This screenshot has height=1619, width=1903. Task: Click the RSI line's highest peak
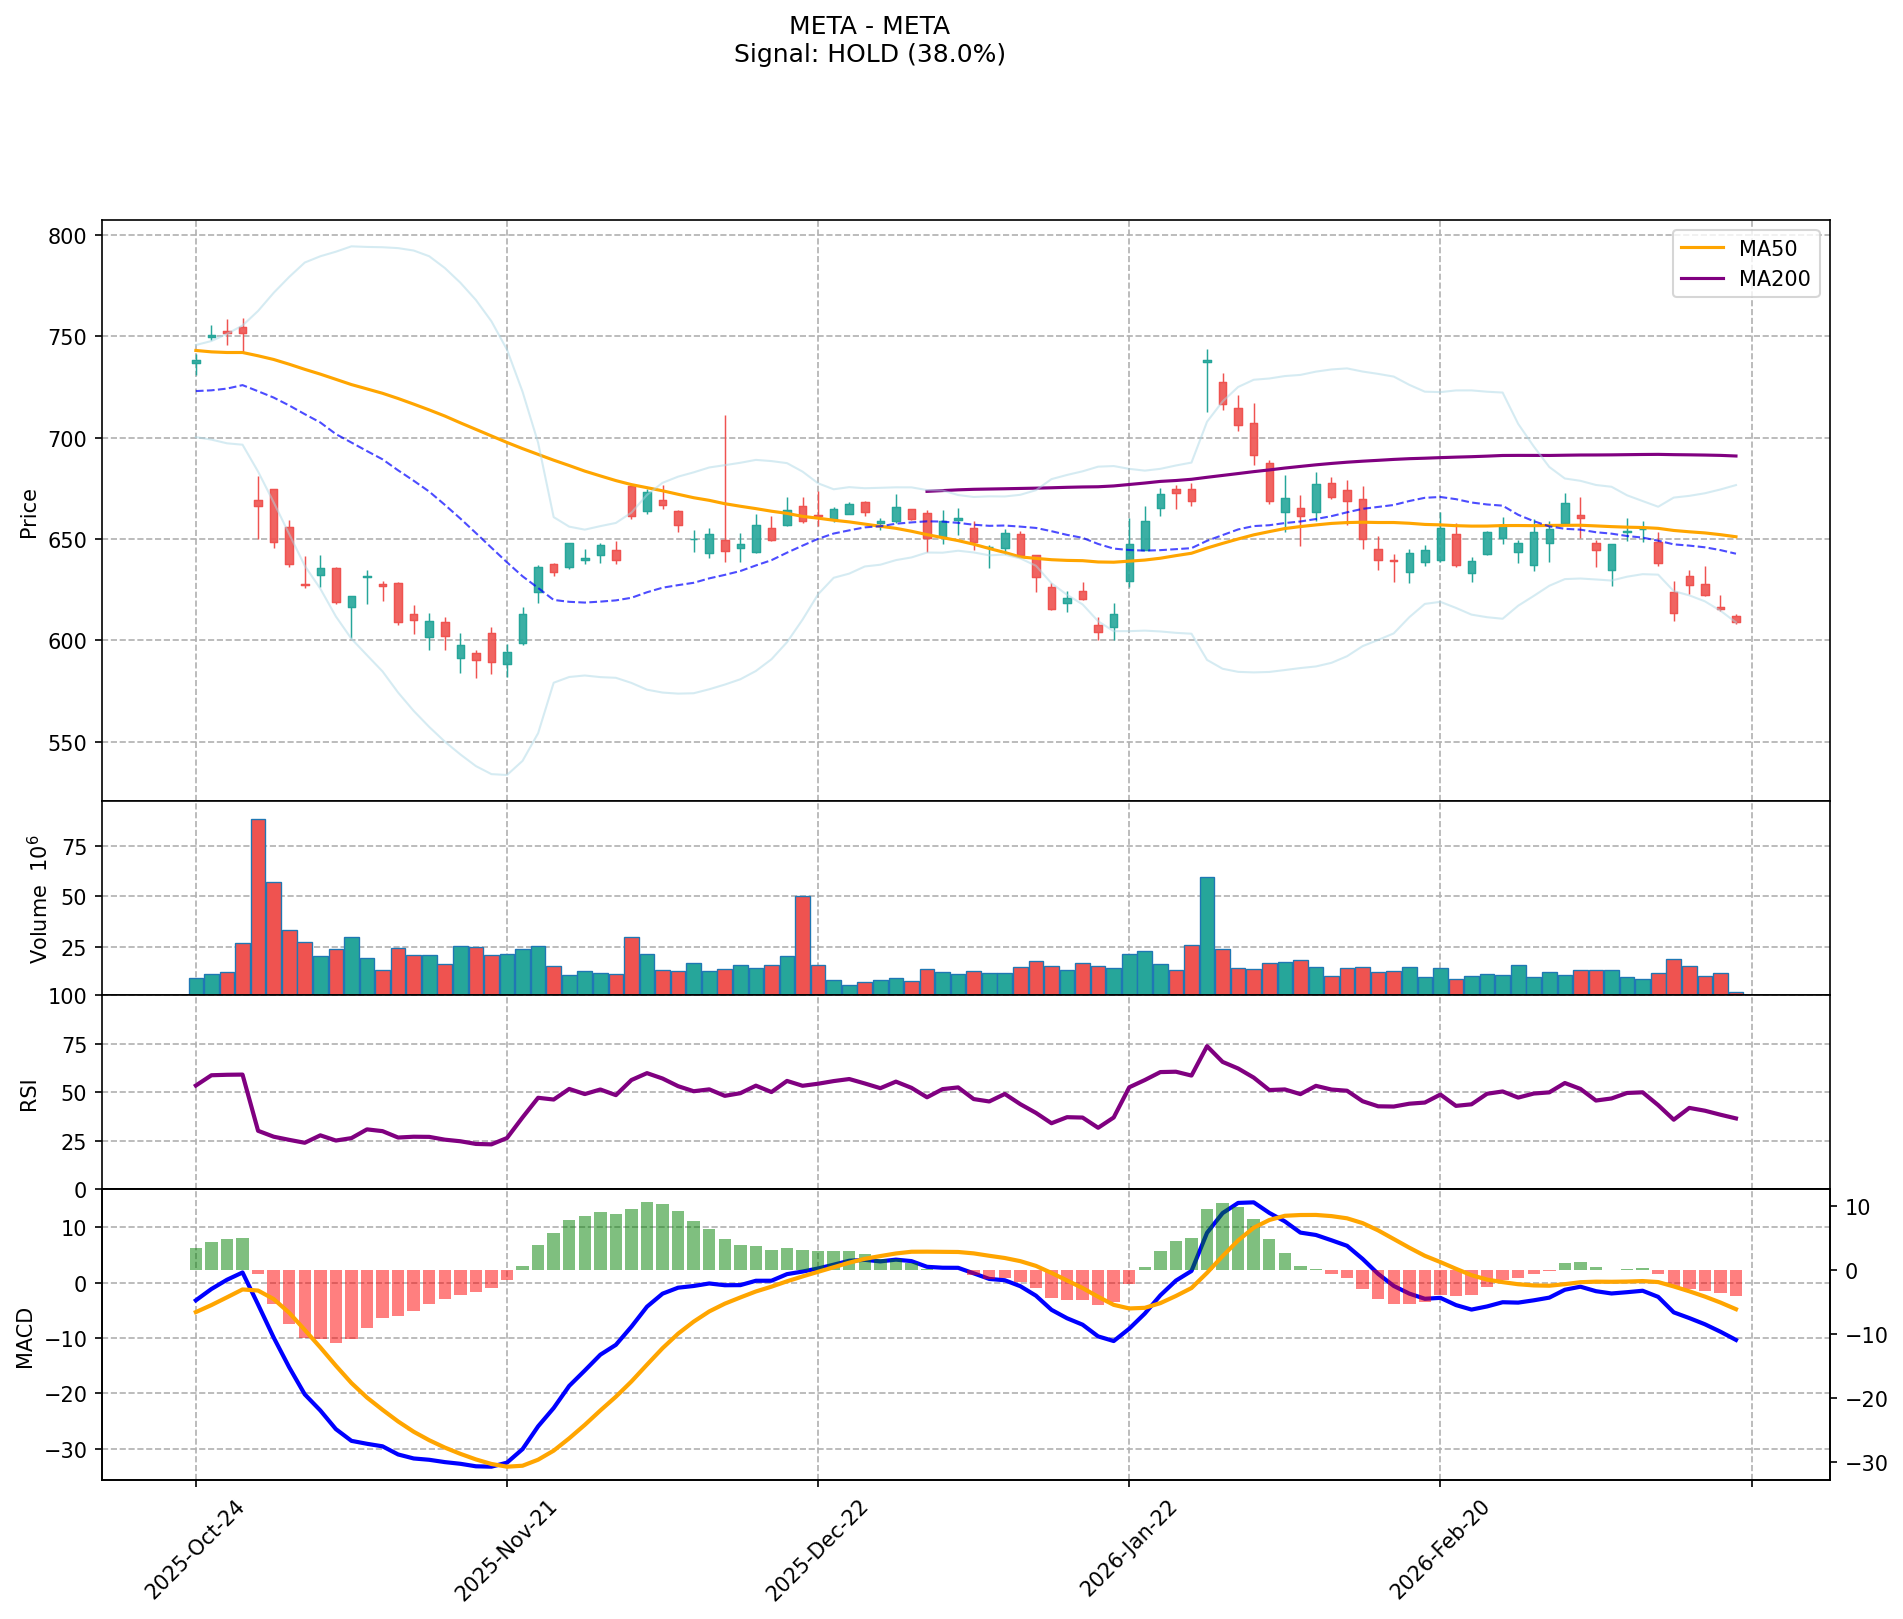pyautogui.click(x=1207, y=1047)
